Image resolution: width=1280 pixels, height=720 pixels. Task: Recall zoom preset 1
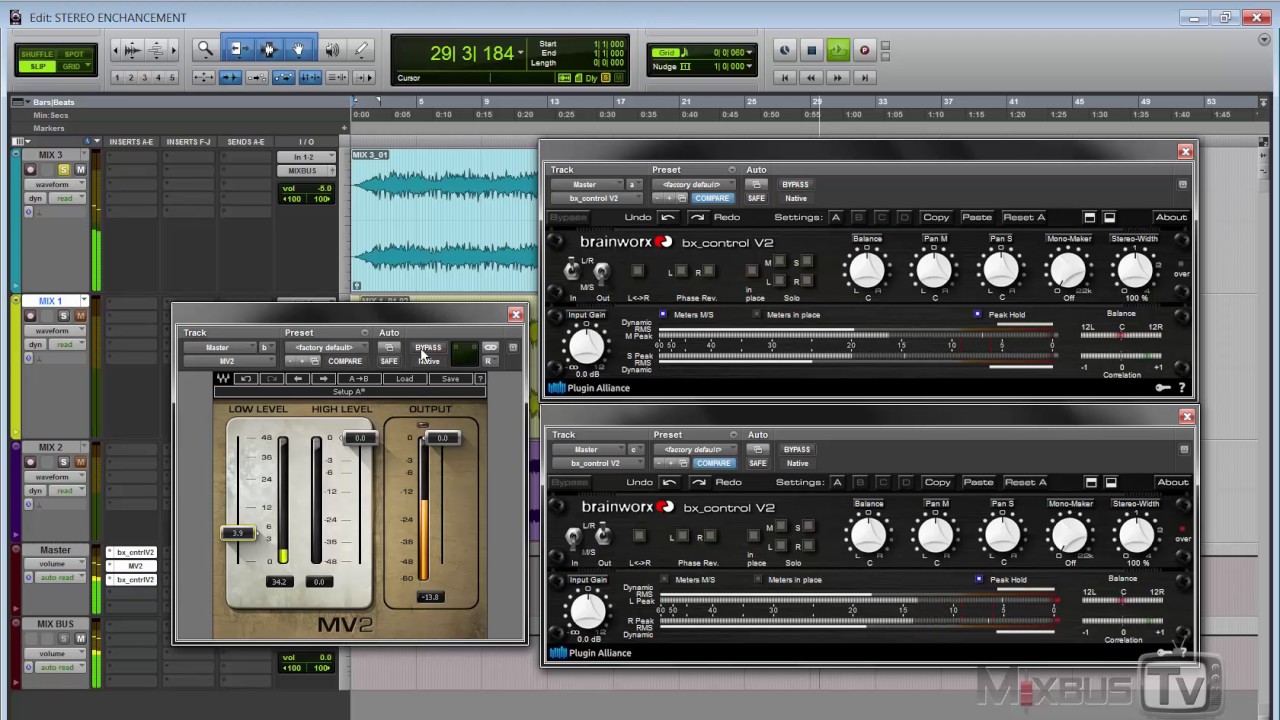pos(117,78)
